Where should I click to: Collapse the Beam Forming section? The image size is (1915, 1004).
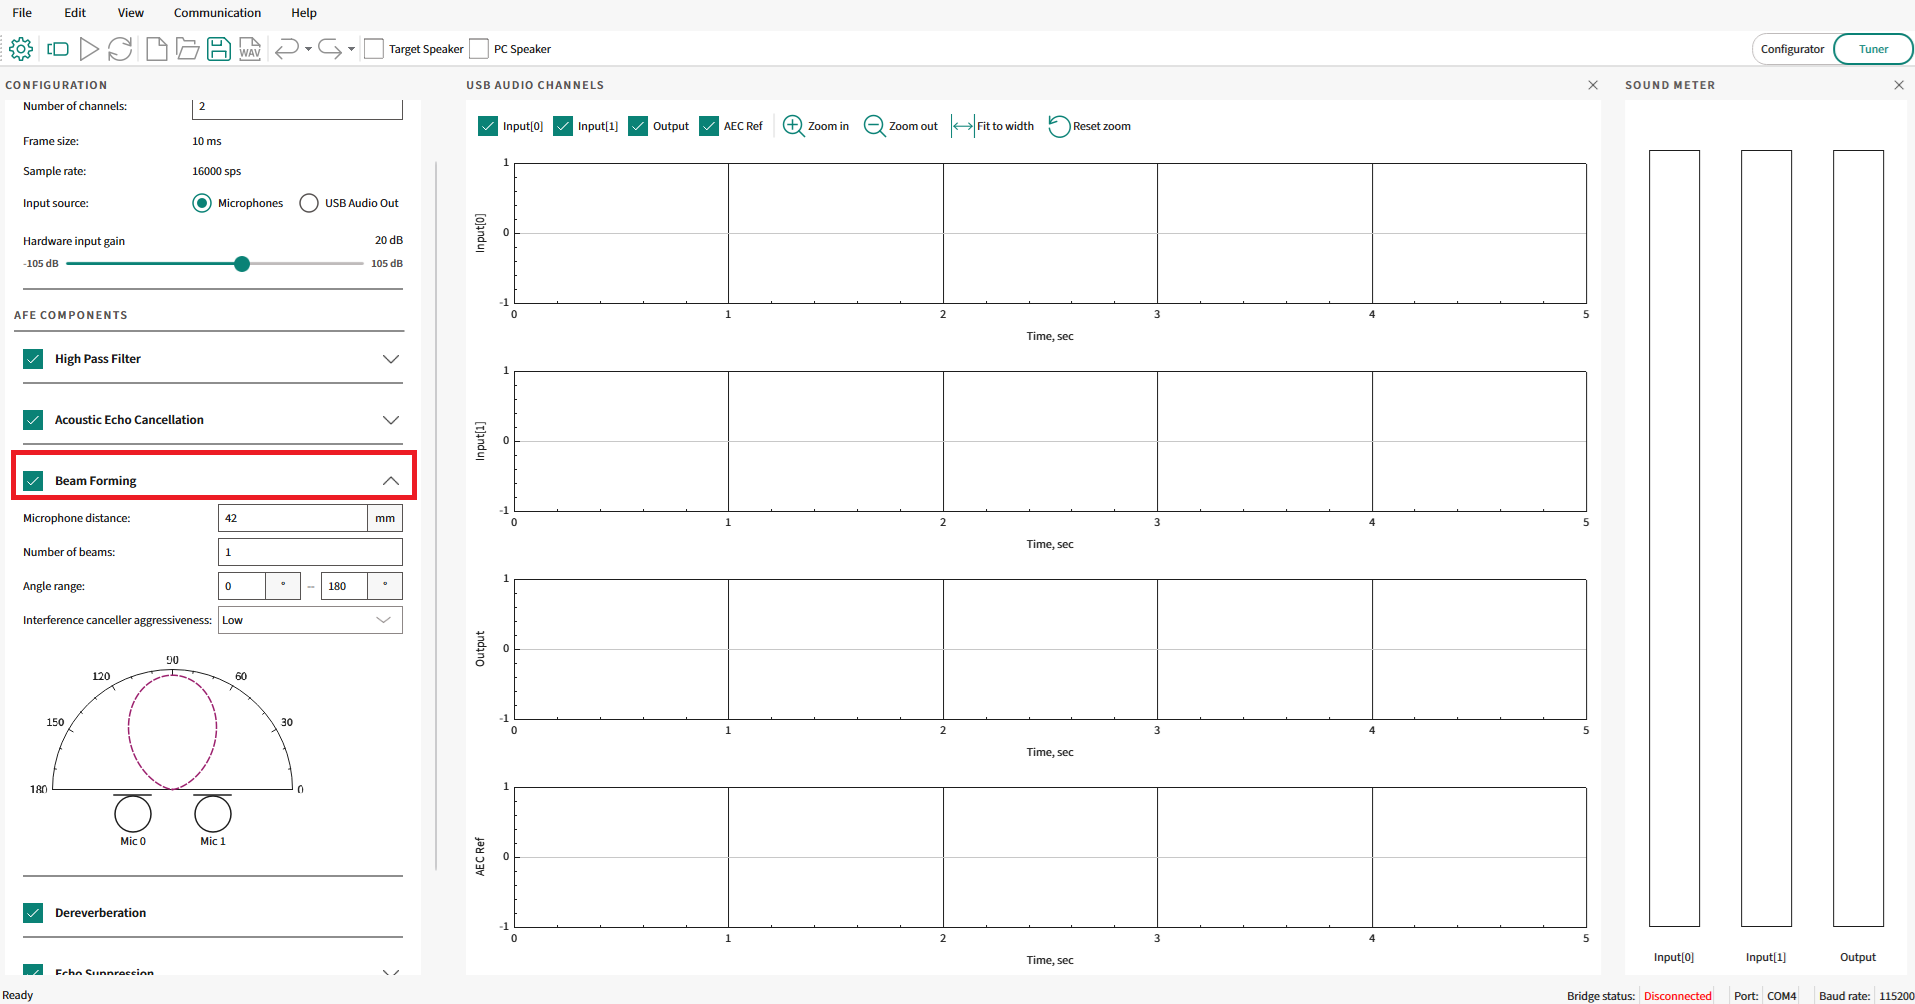(391, 481)
